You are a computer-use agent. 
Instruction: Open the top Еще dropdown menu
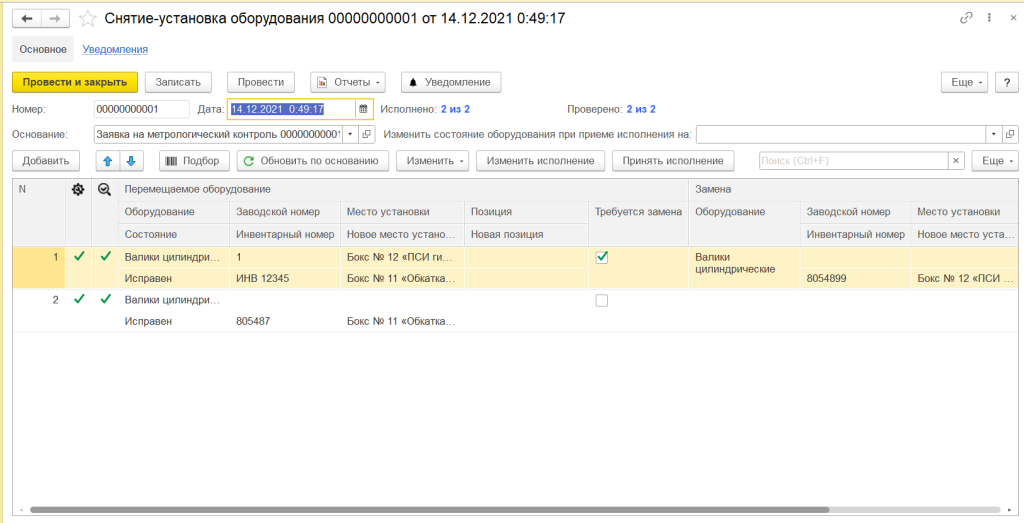tap(965, 82)
